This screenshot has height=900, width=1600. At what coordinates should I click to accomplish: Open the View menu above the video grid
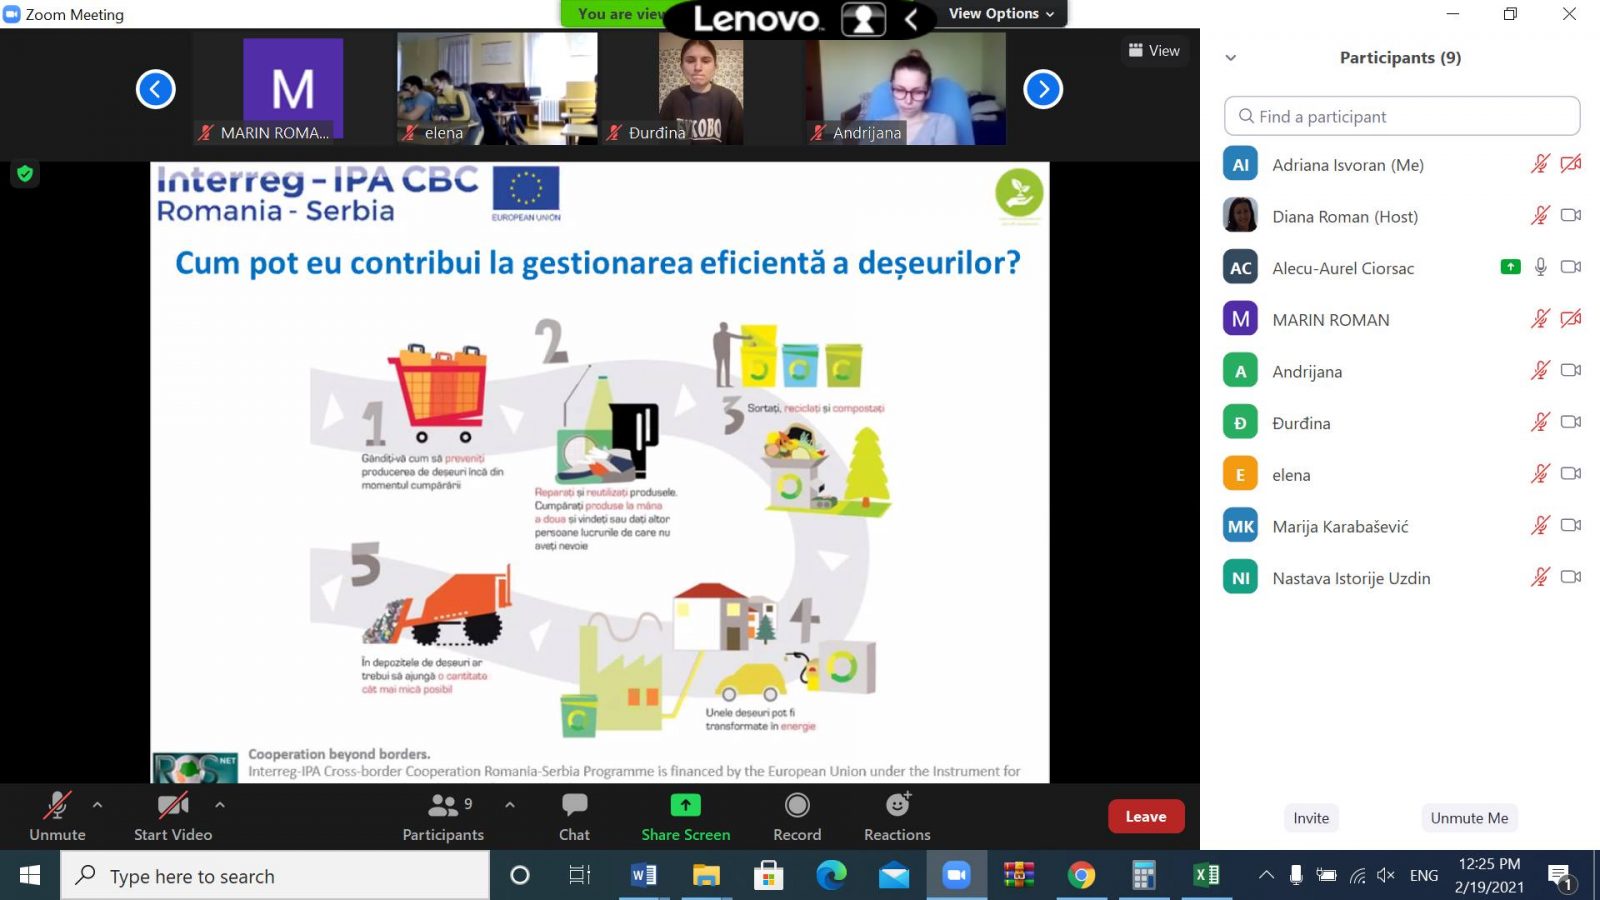click(x=1155, y=50)
